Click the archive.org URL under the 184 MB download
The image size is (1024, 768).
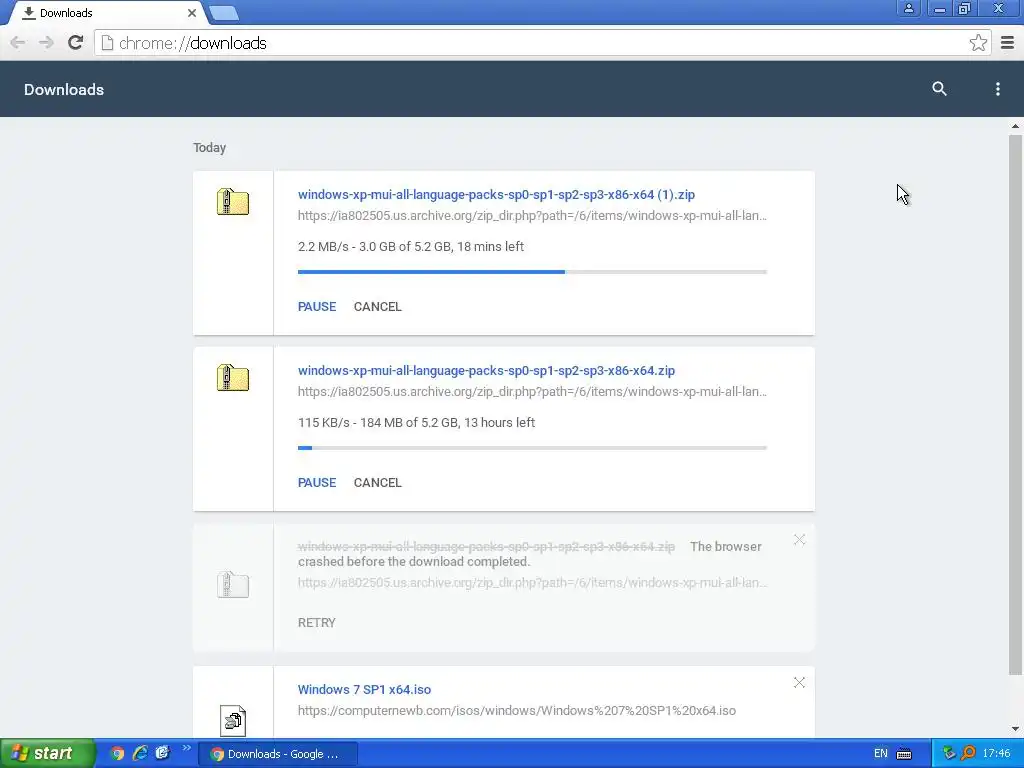pos(532,392)
